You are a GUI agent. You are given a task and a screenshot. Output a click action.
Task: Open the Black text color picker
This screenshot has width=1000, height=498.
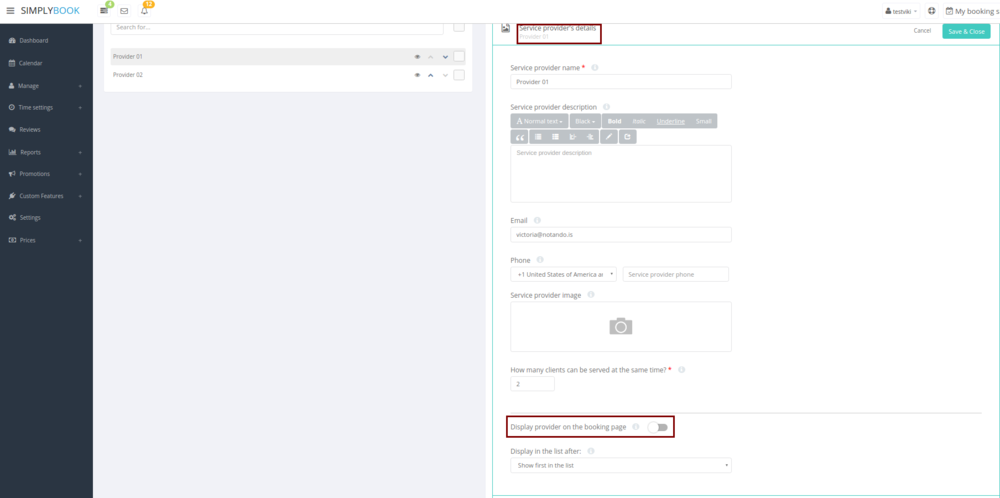coord(585,121)
